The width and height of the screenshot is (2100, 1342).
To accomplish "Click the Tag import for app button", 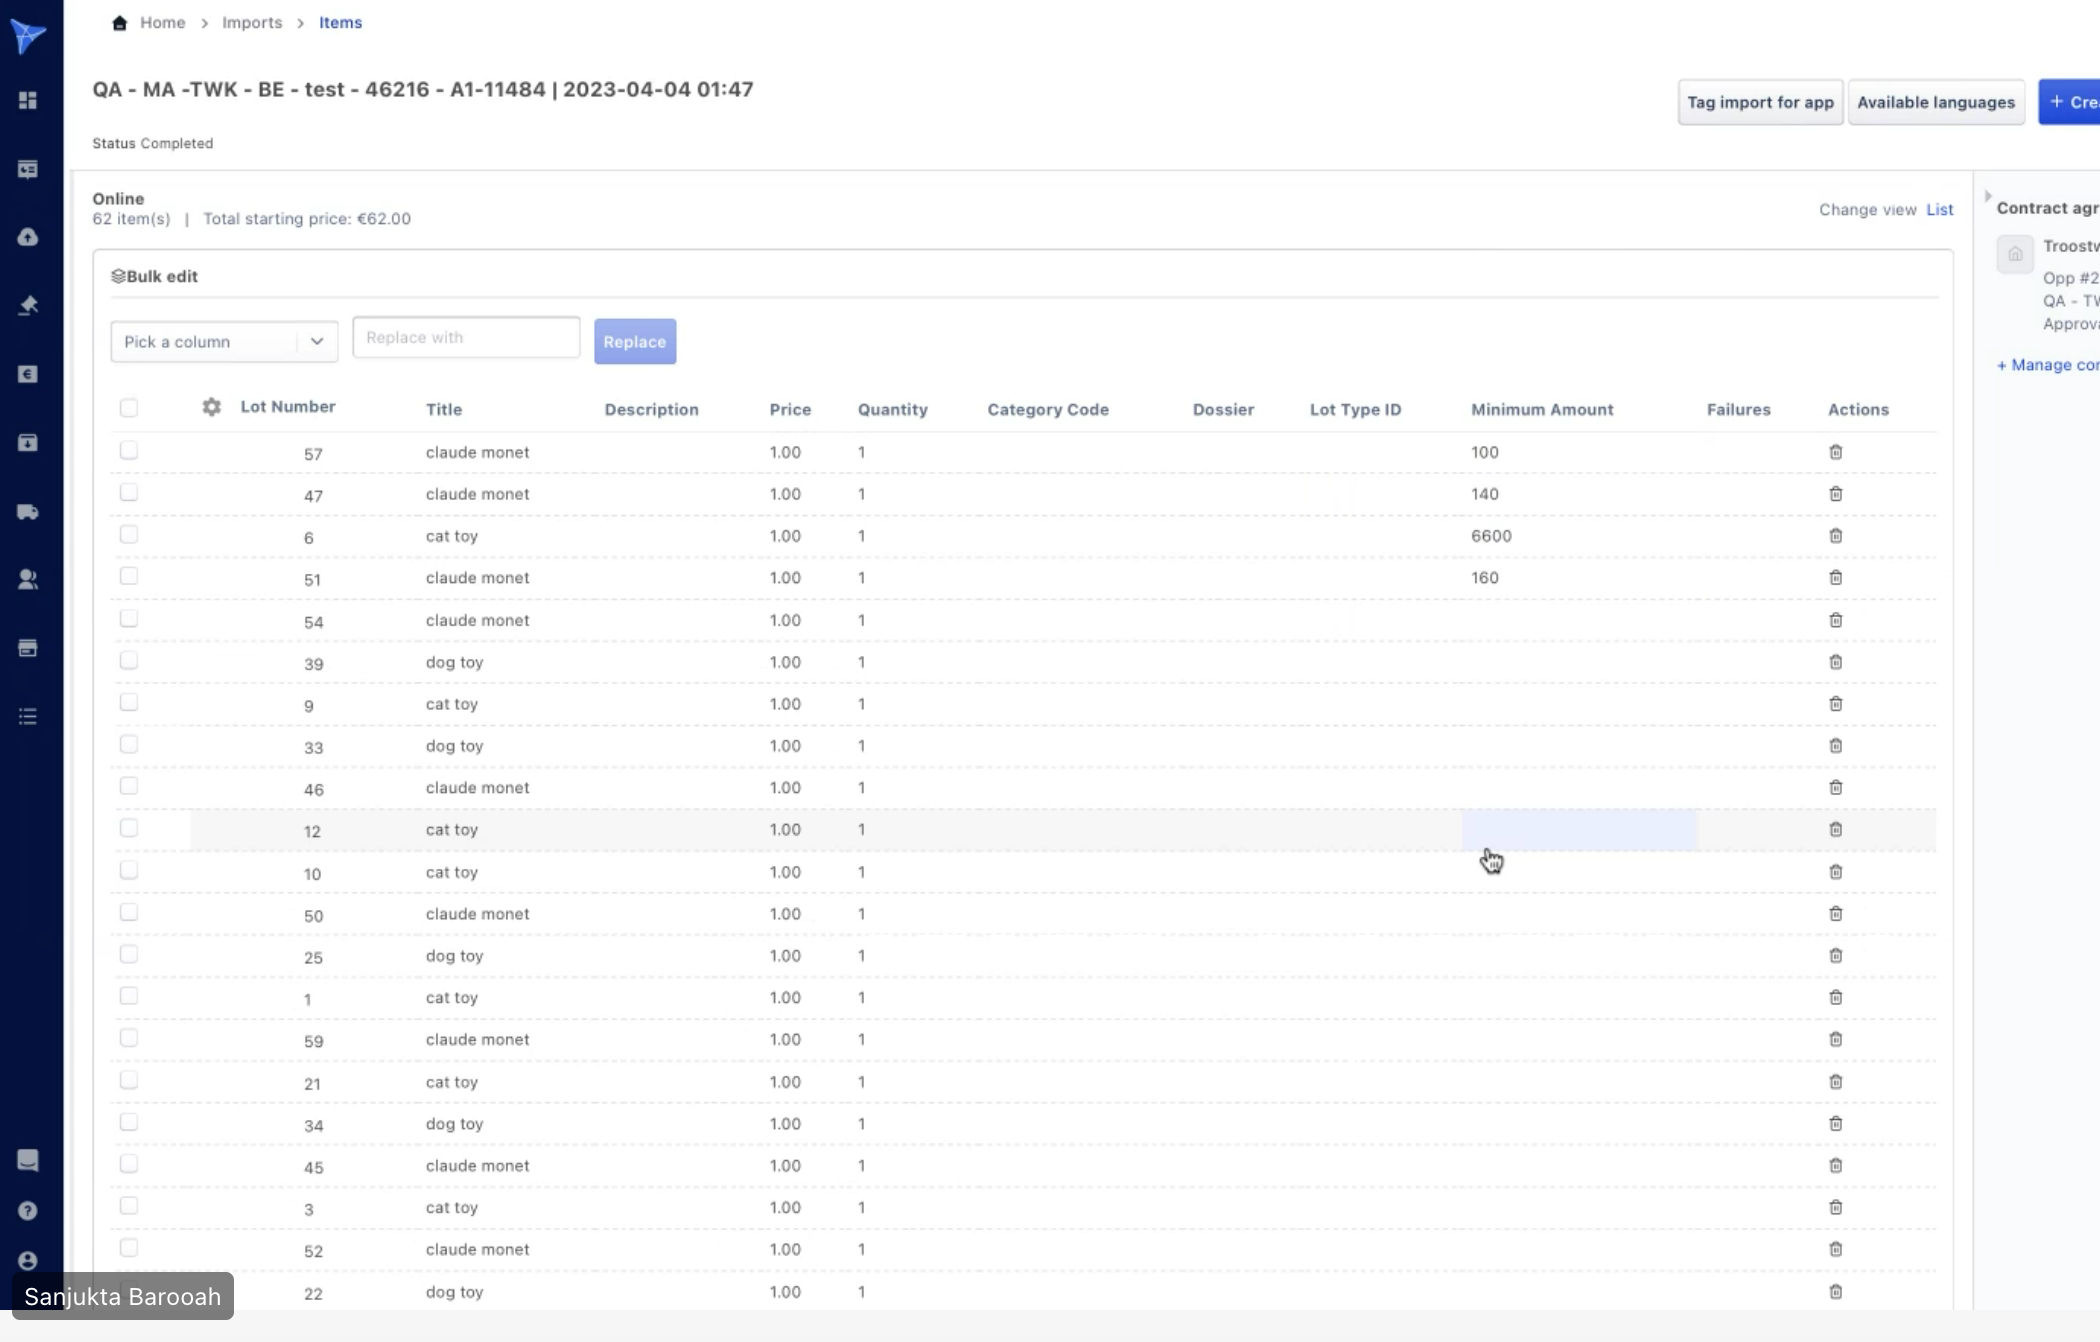I will click(x=1760, y=102).
